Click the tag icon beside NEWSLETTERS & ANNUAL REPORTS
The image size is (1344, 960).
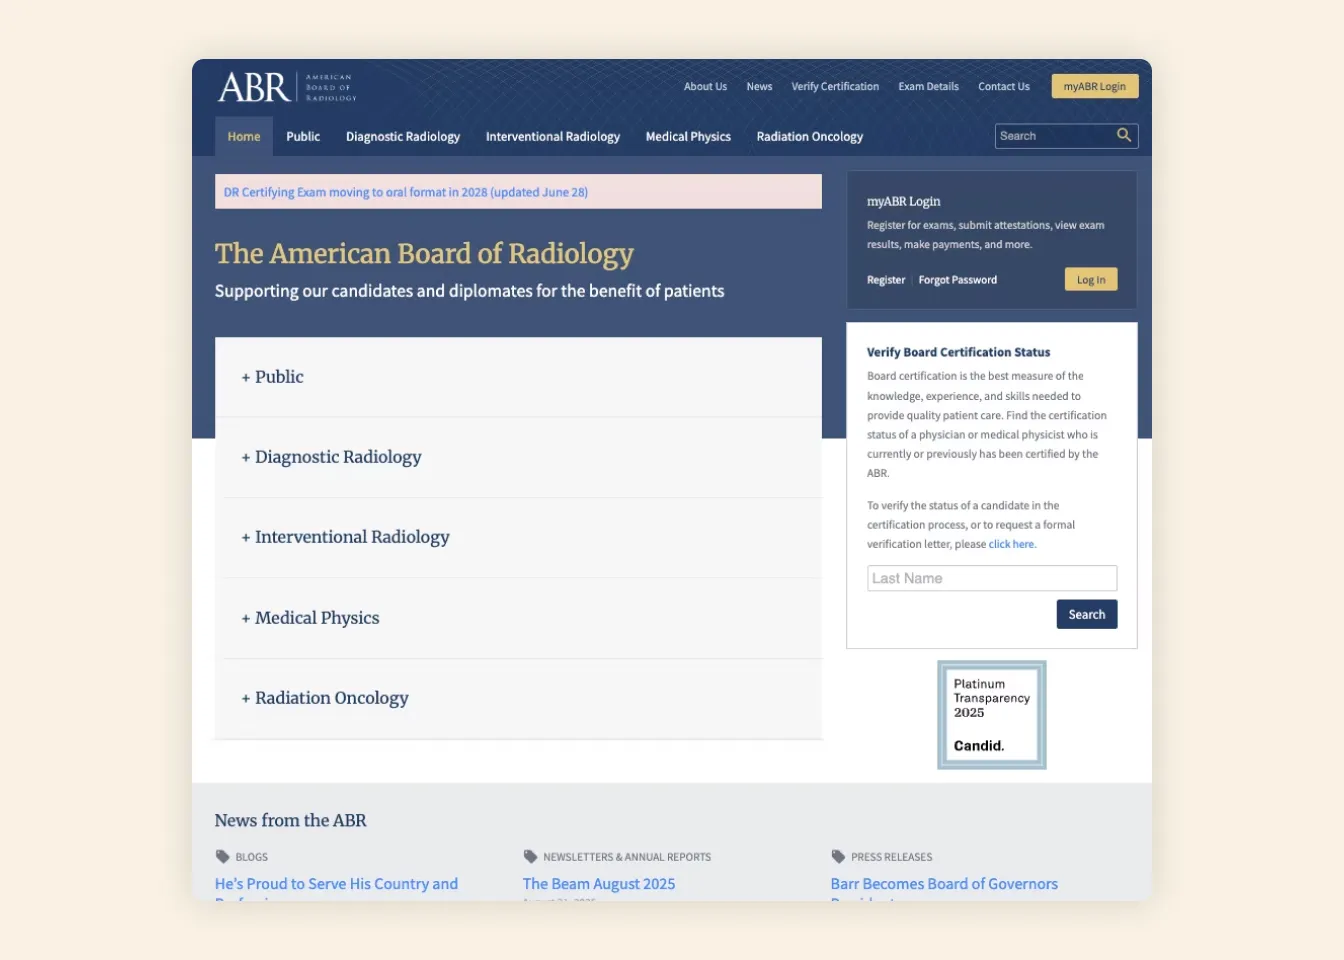[x=530, y=856]
